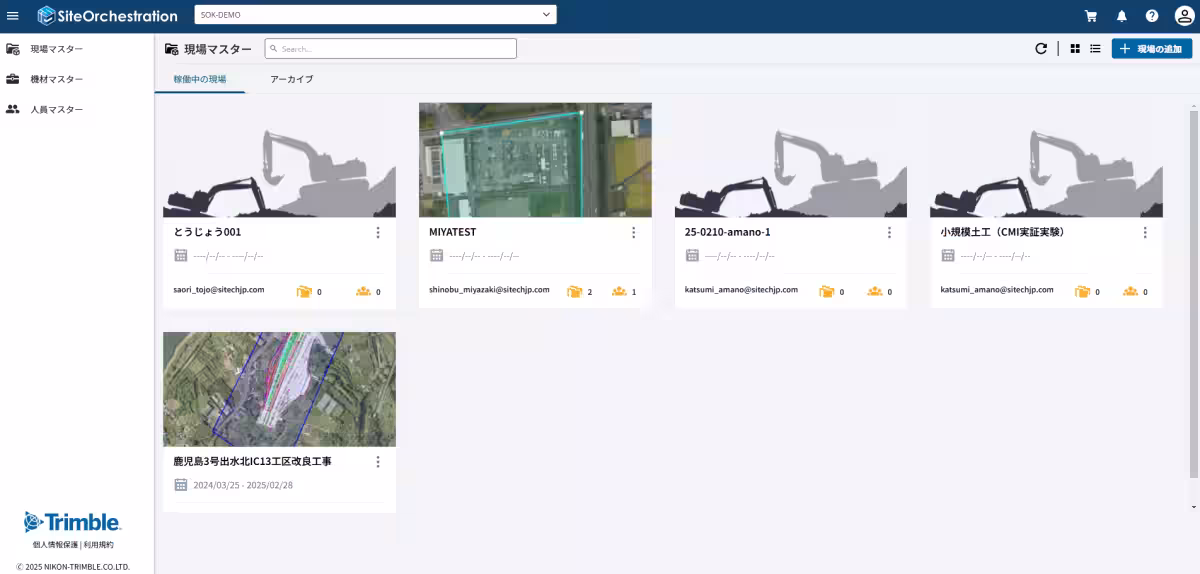The image size is (1200, 574).
Task: Open the hamburger menu icon
Action: pyautogui.click(x=13, y=16)
